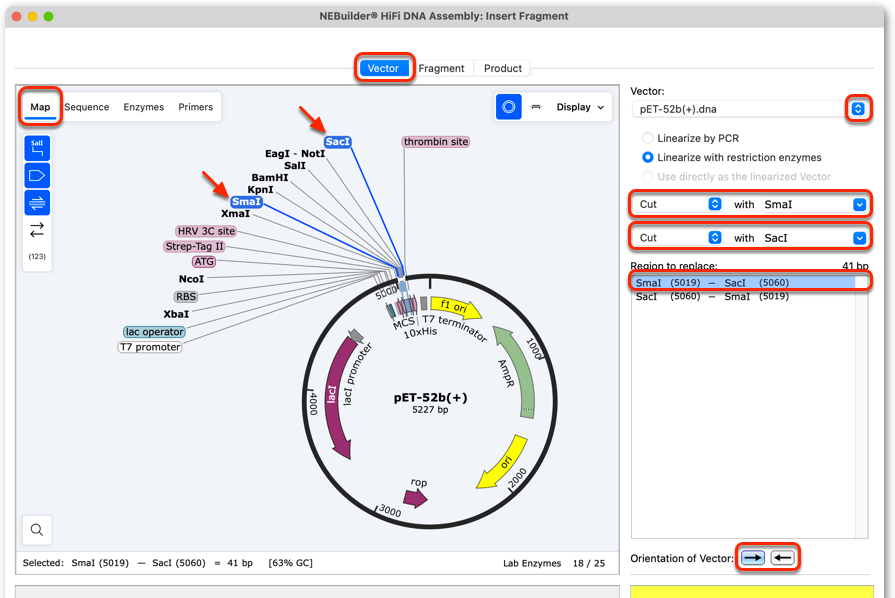Image resolution: width=895 pixels, height=598 pixels.
Task: Switch to the Fragment tab
Action: coord(441,68)
